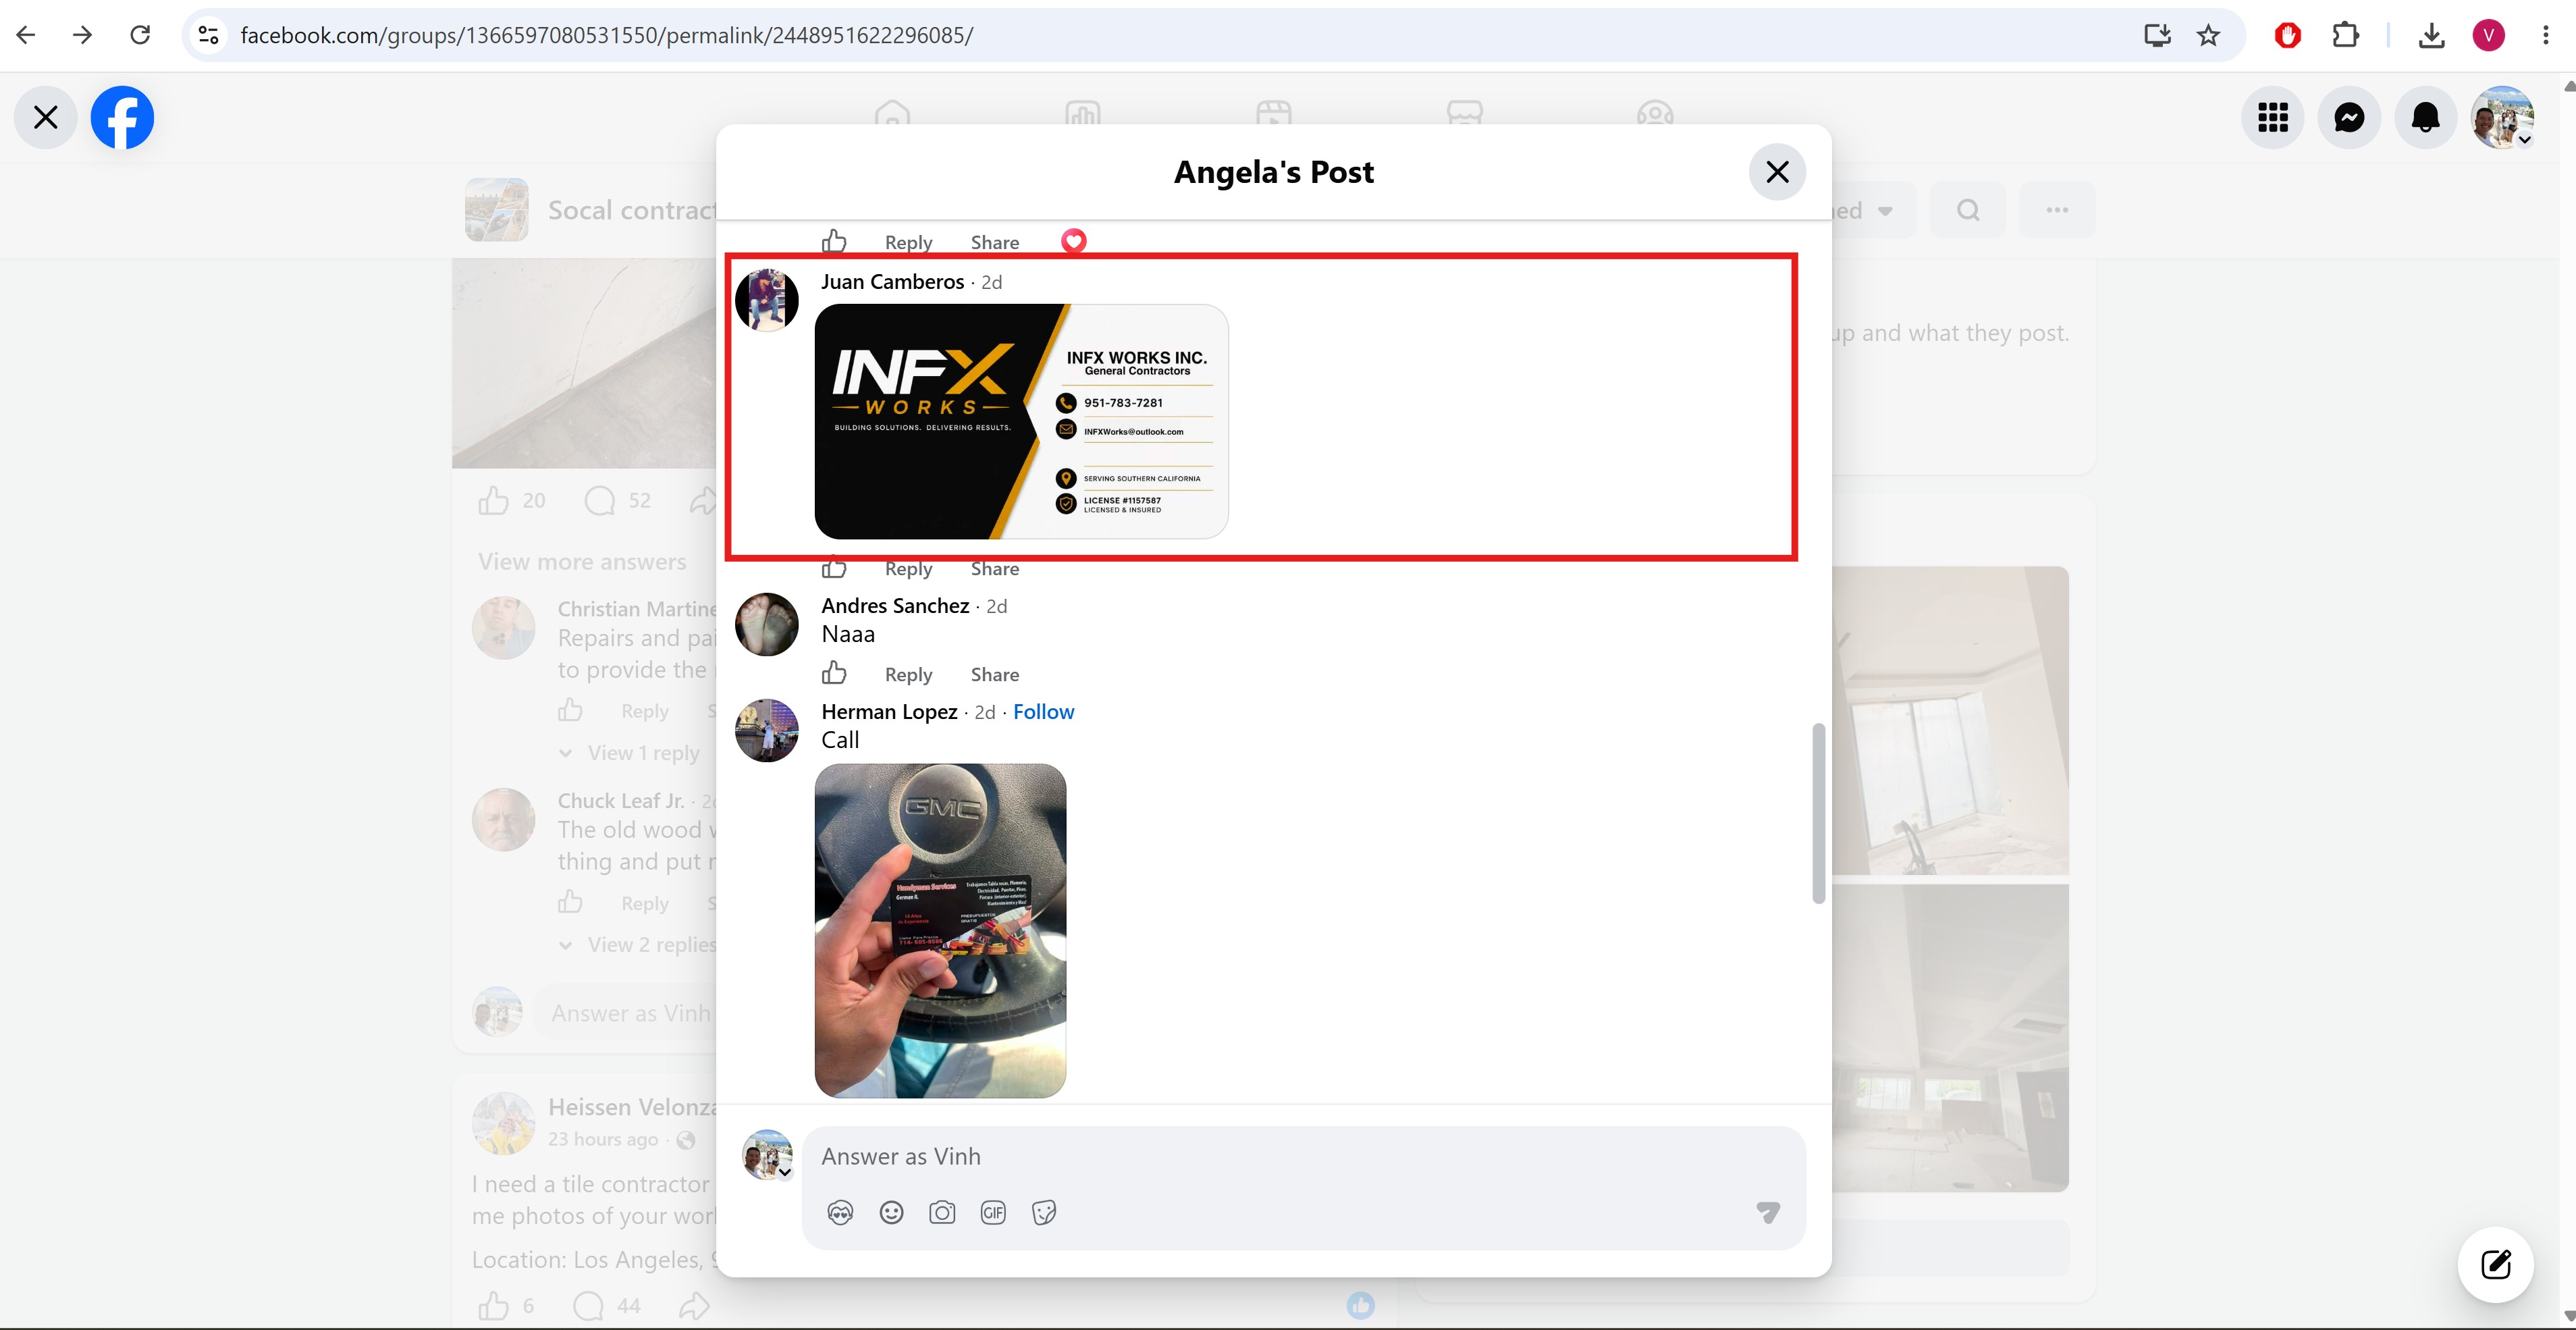Bookmark this page with the star icon
Image resolution: width=2576 pixels, height=1330 pixels.
click(2208, 35)
